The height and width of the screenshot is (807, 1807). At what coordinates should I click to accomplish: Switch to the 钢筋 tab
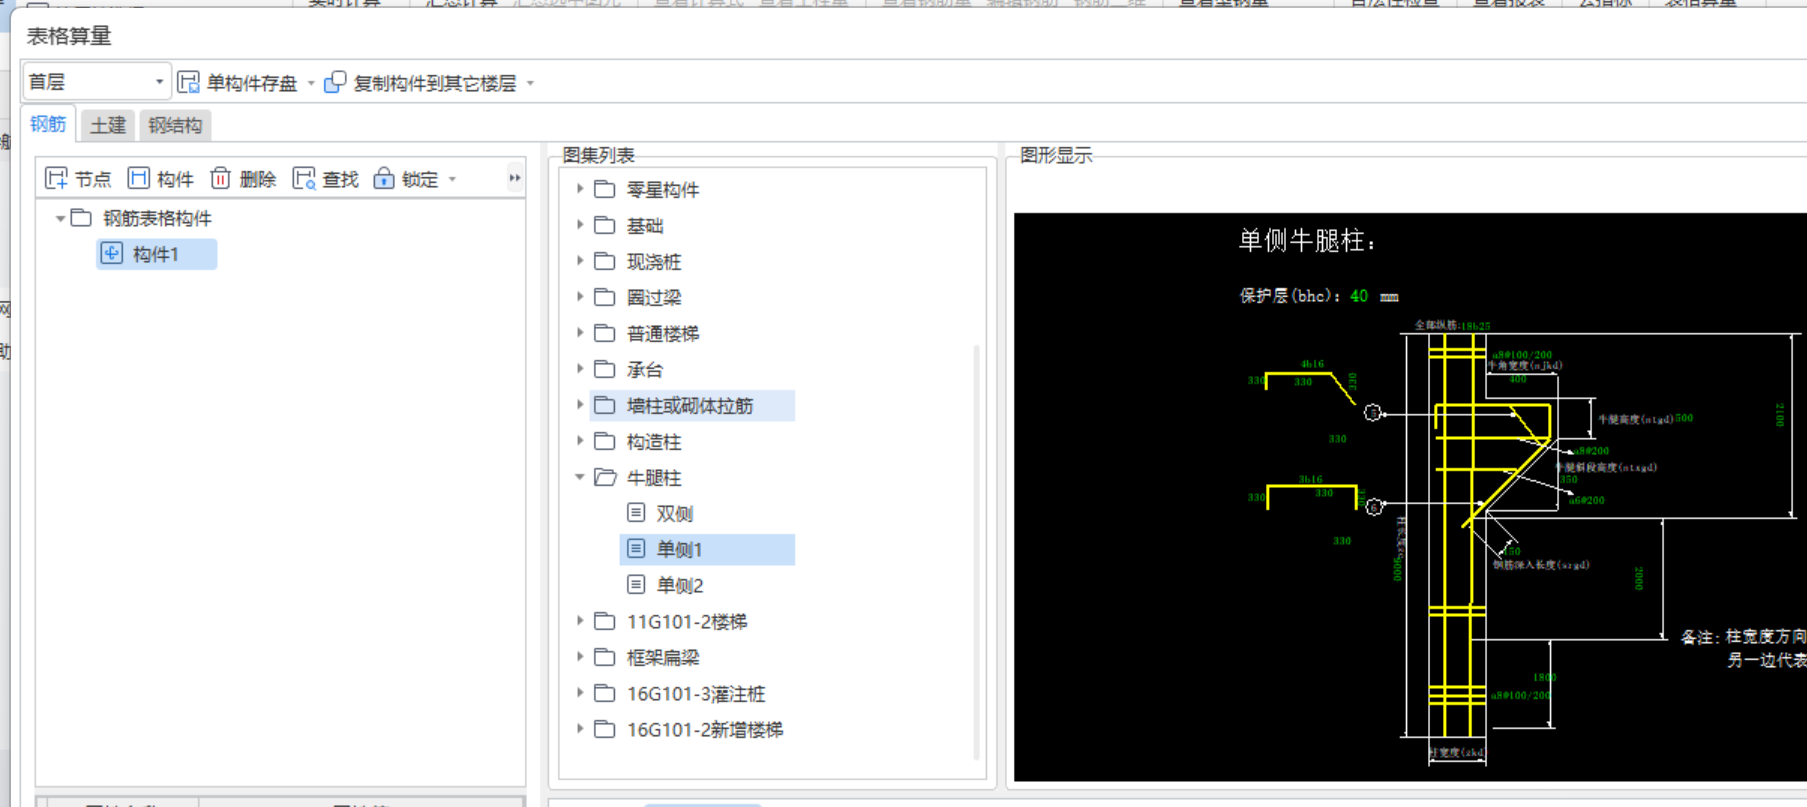(x=48, y=124)
